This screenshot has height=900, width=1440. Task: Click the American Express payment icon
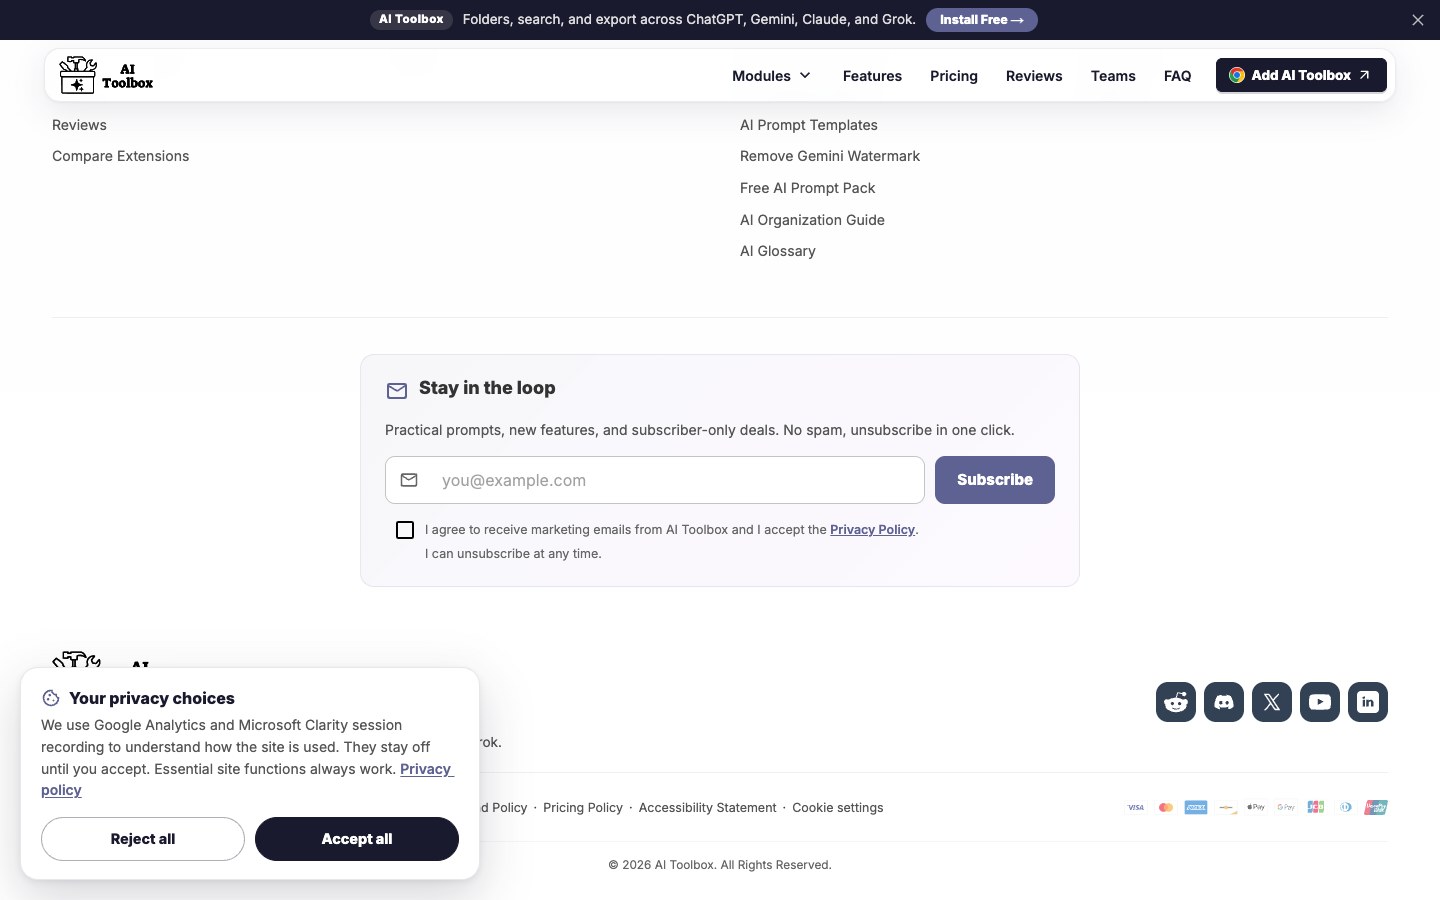point(1196,807)
